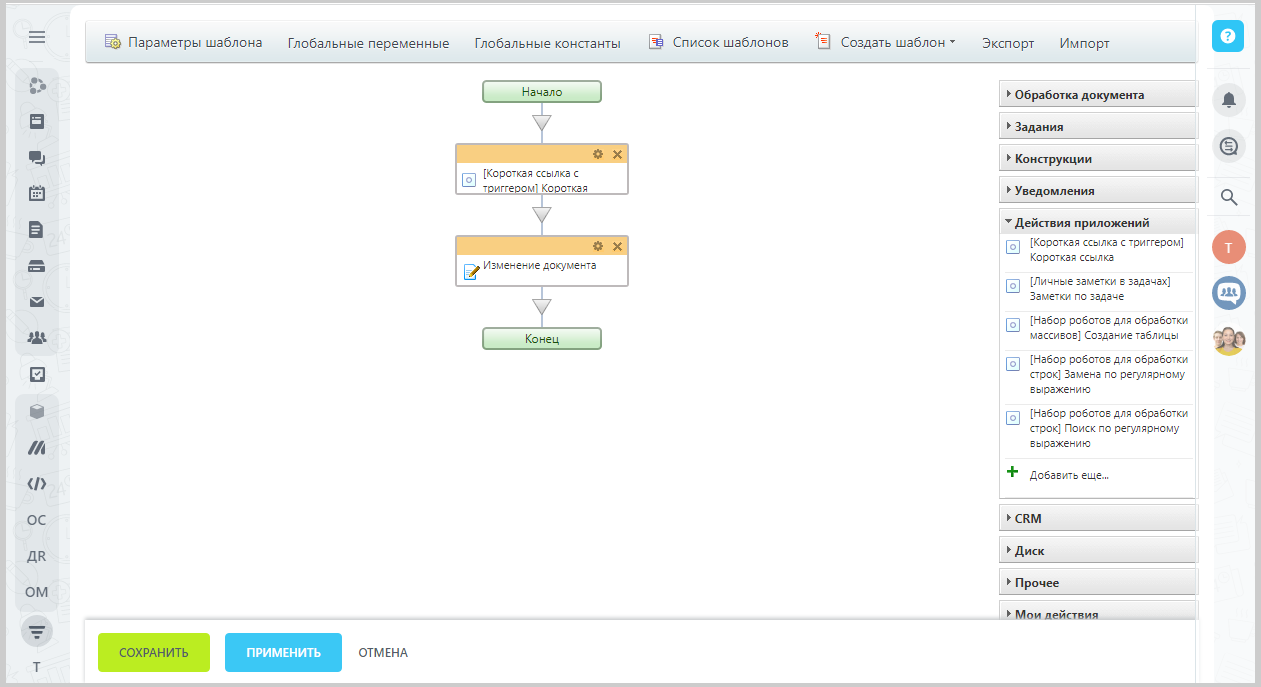1261x687 pixels.
Task: Open the ДR sidebar item
Action: coord(37,556)
